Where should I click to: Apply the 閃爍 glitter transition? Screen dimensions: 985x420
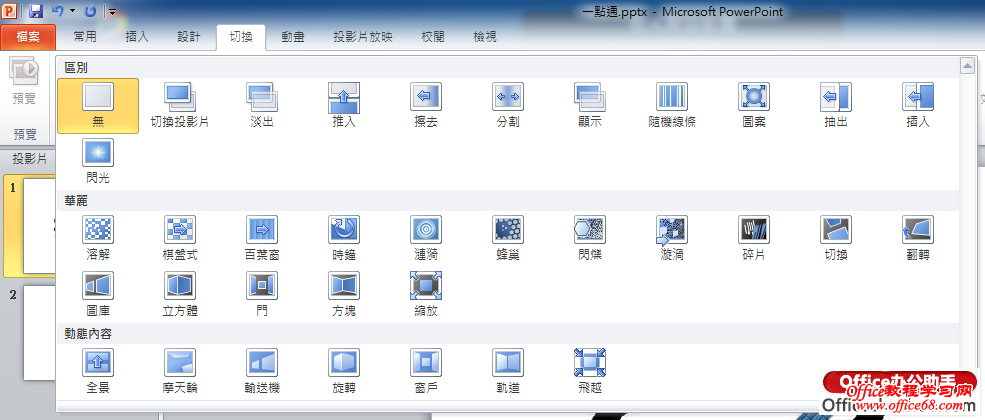tap(590, 239)
